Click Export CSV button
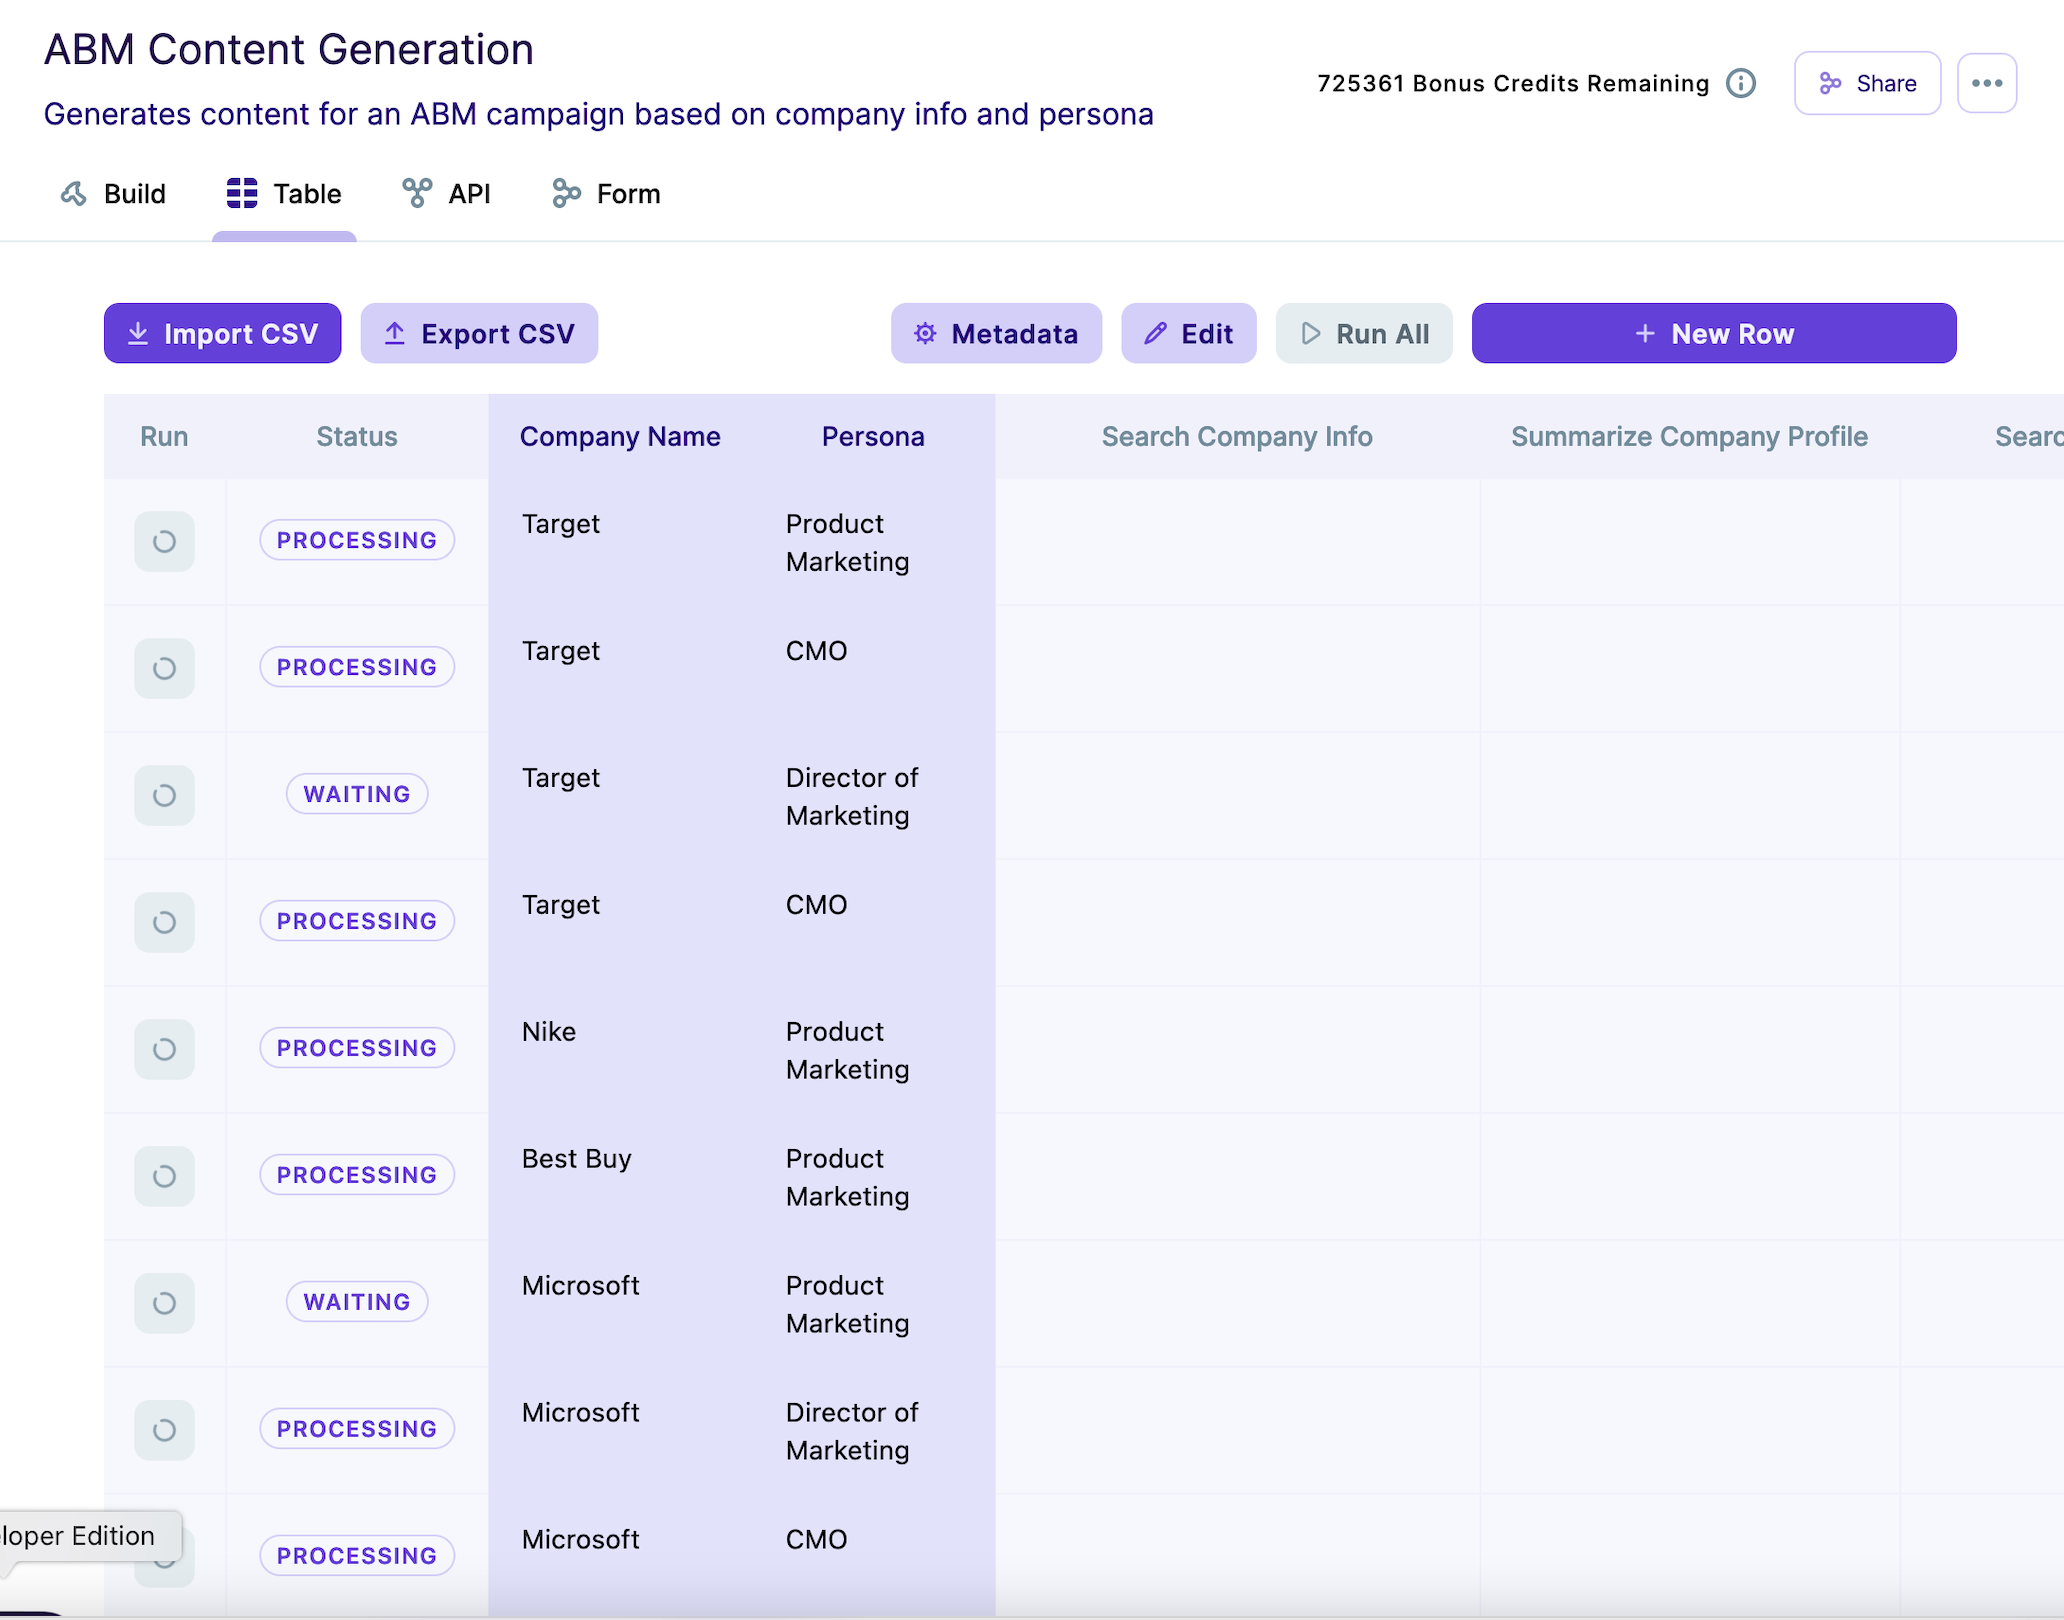The height and width of the screenshot is (1620, 2064). tap(479, 334)
